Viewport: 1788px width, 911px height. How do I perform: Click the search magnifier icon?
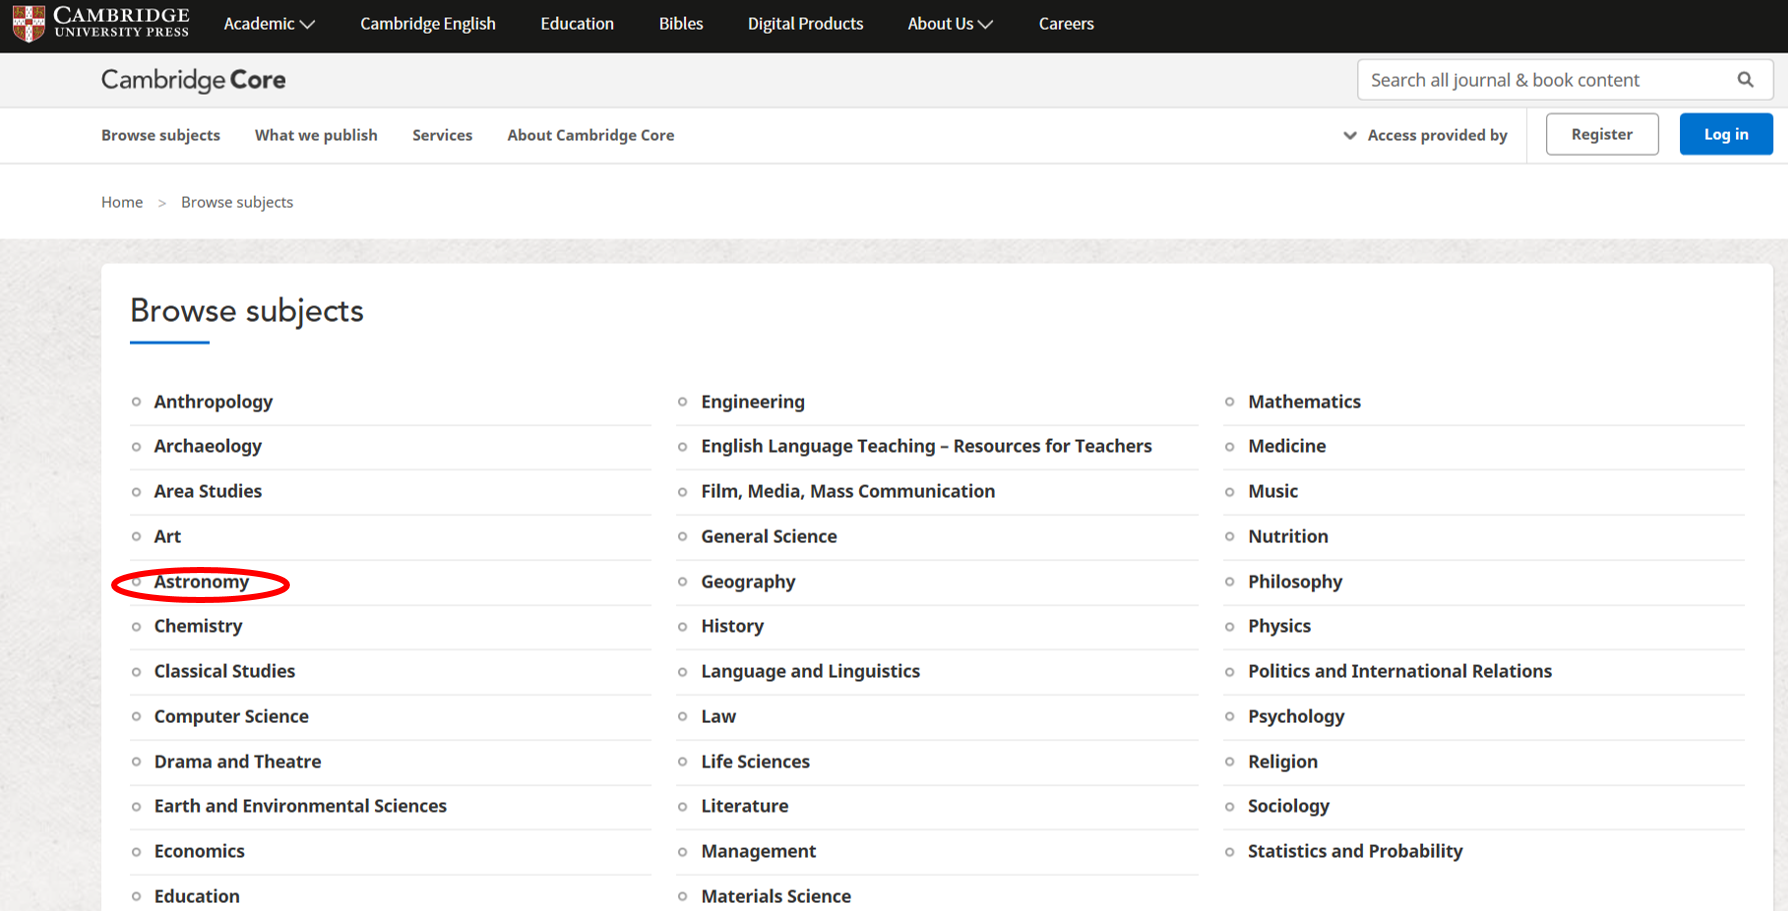1745,80
